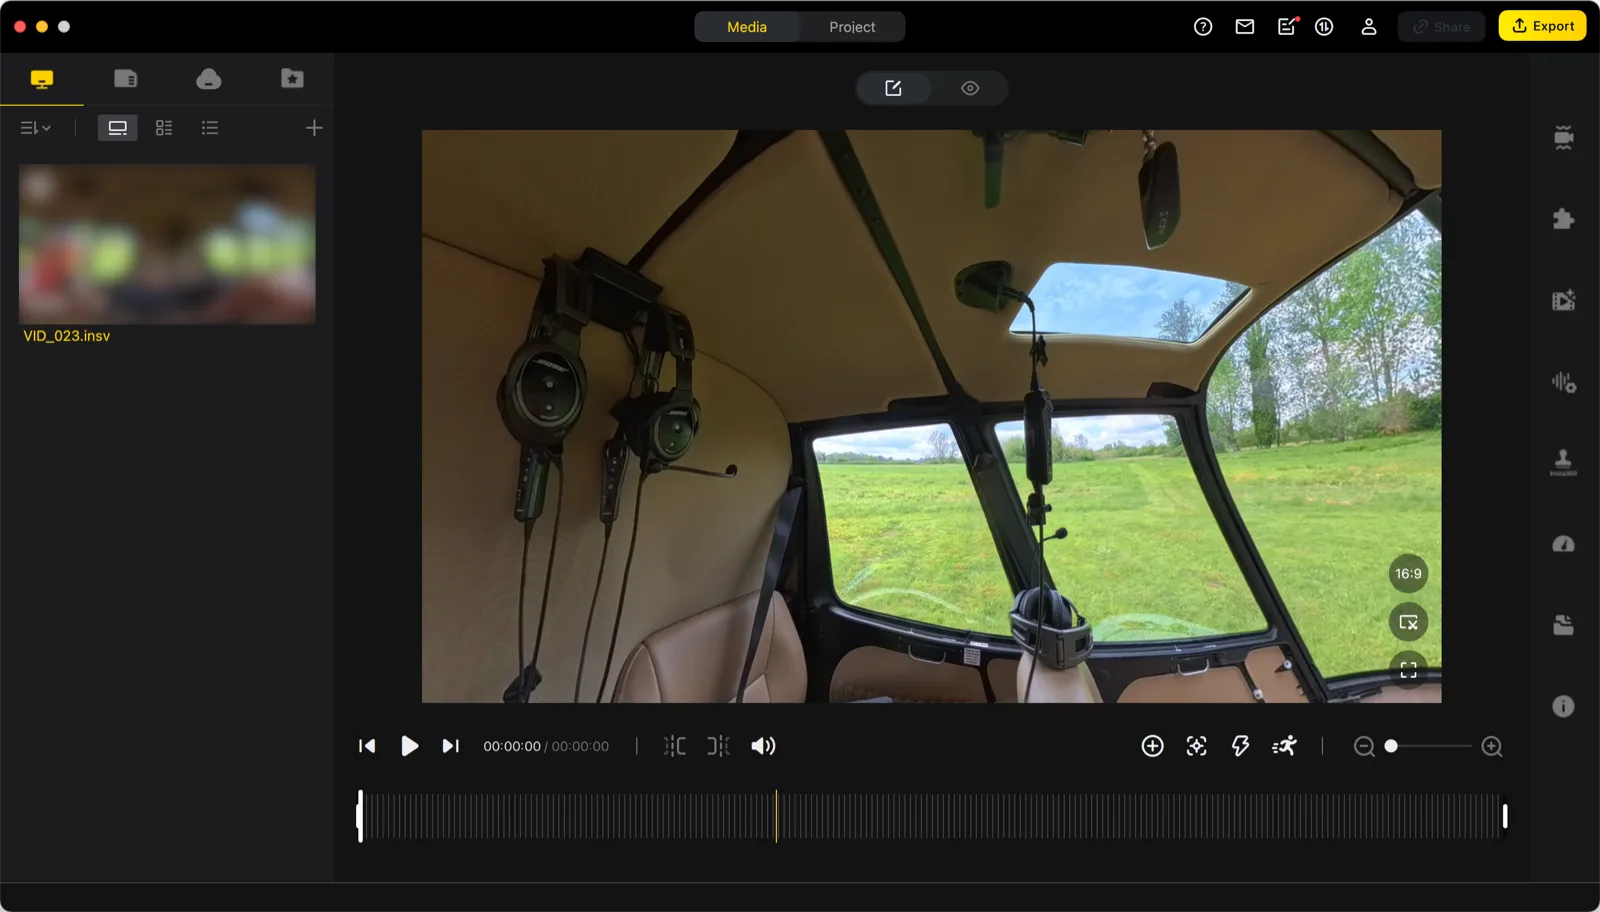
Task: Open the stabilization camera icon
Action: tap(1564, 138)
